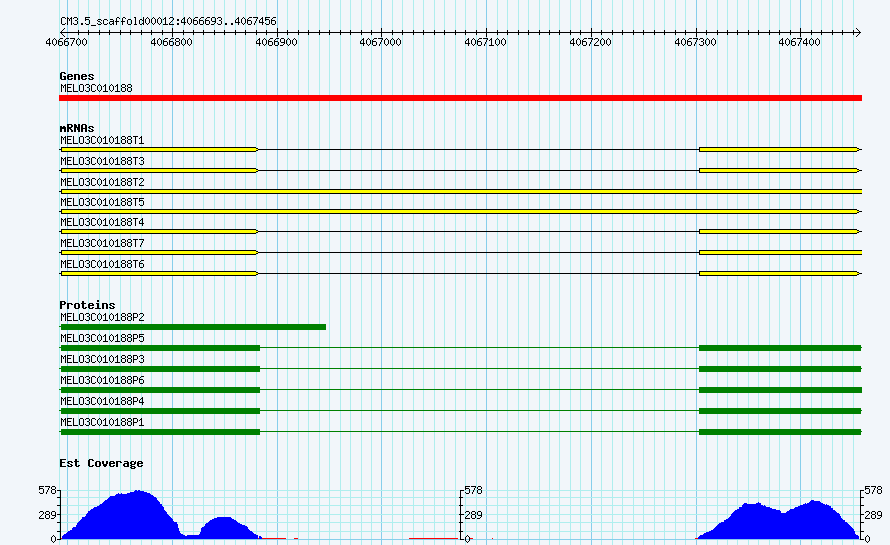Click the mRNAs track heading

77,128
